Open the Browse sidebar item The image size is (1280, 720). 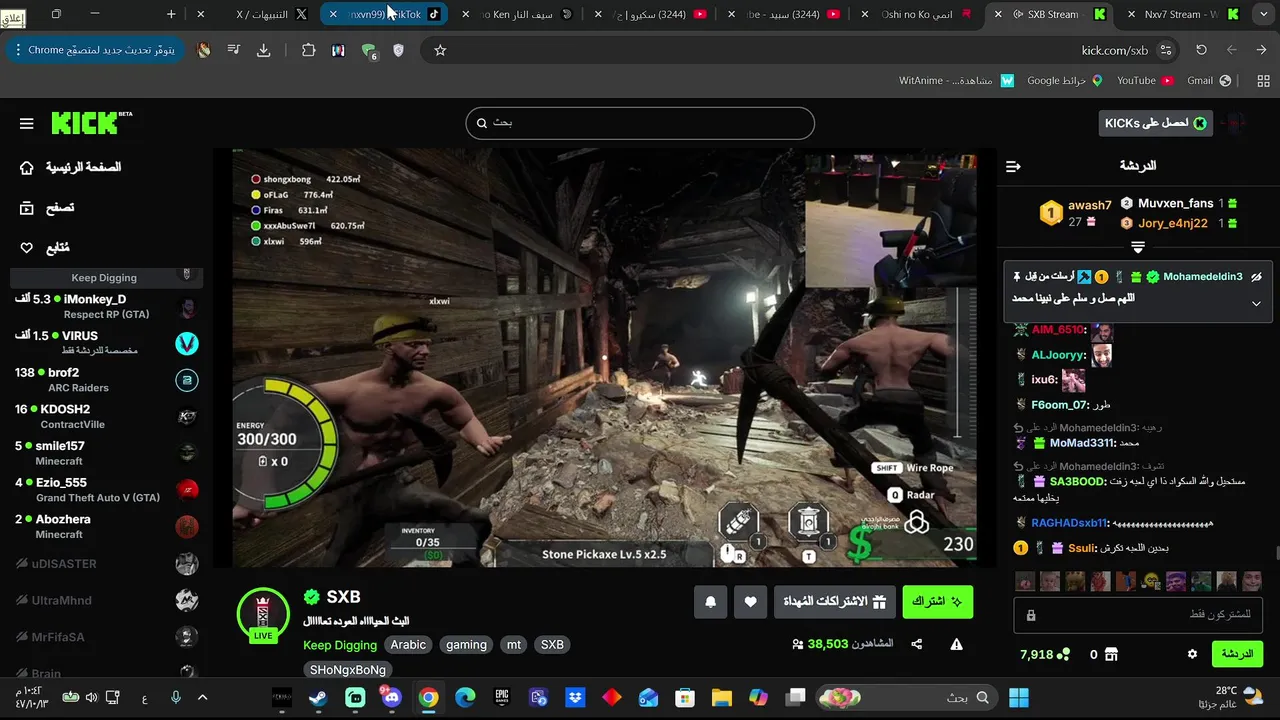point(47,208)
